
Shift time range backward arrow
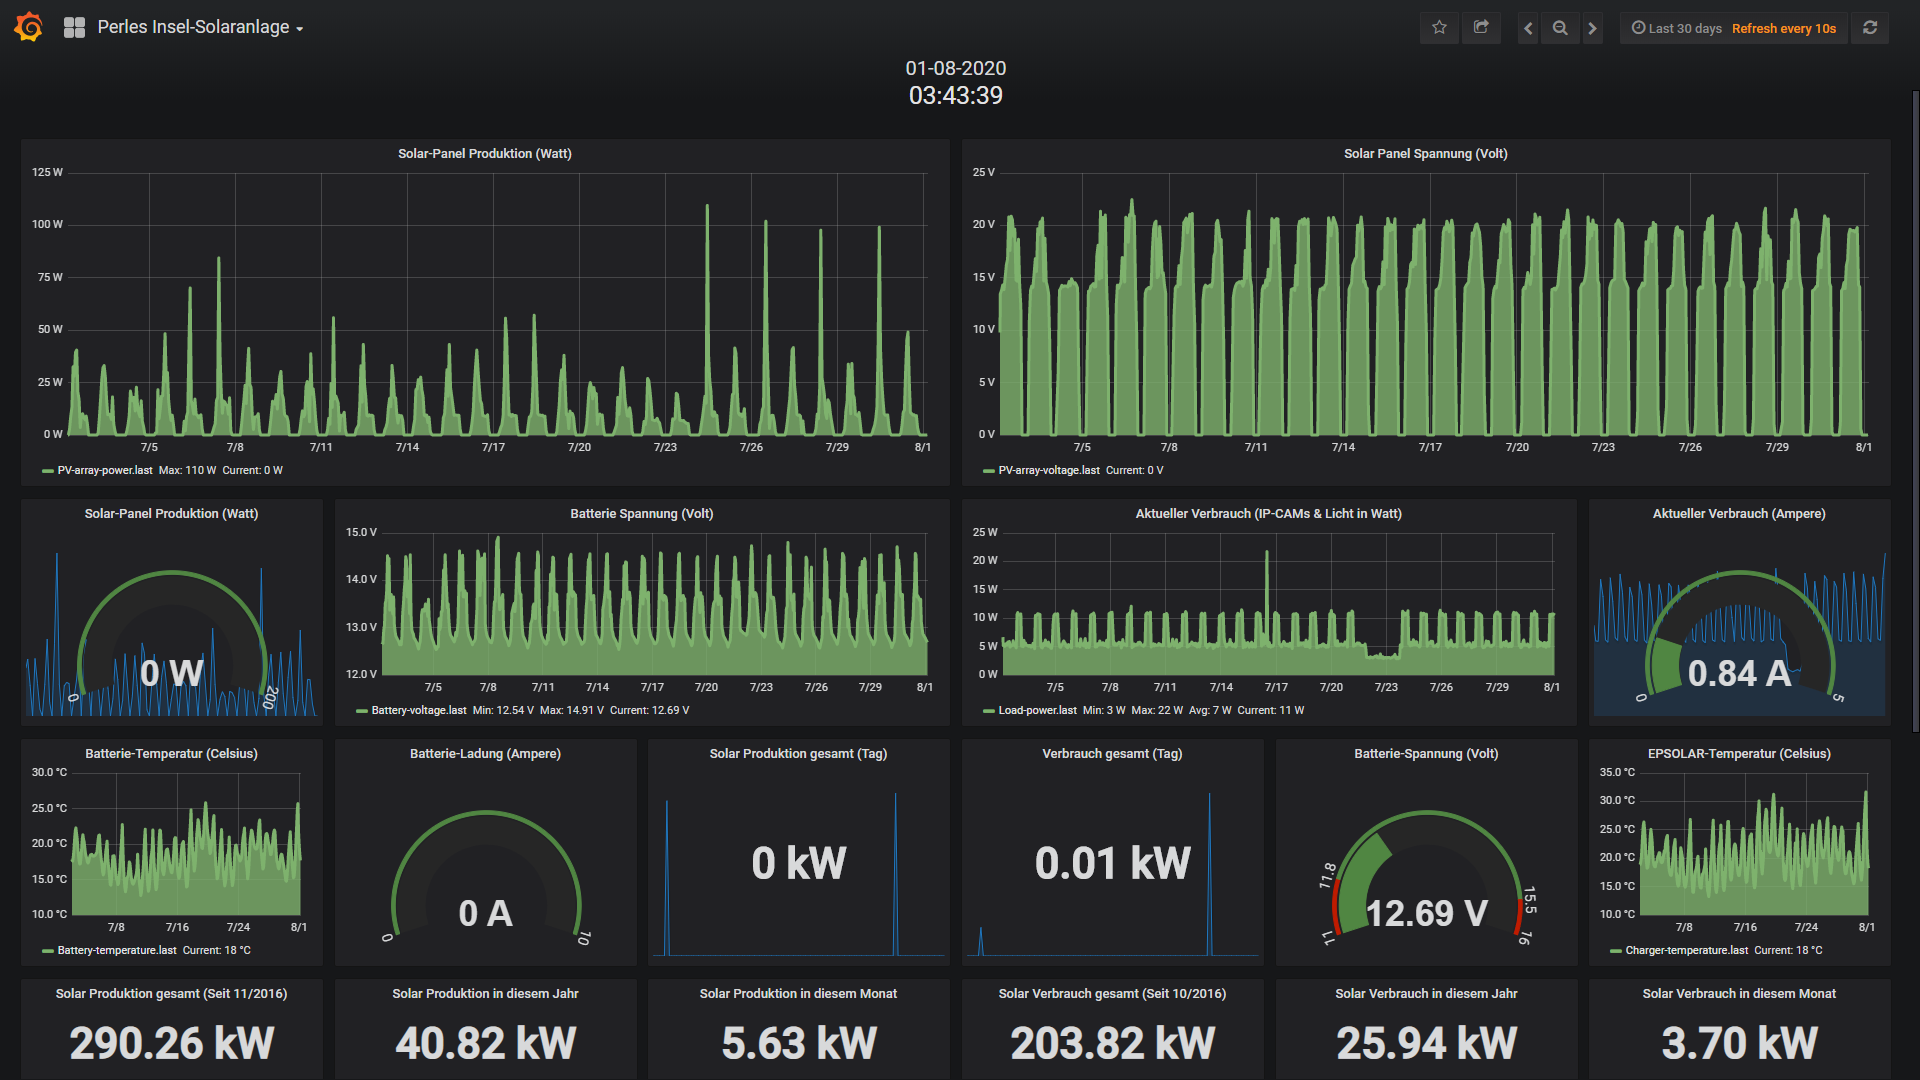(x=1528, y=28)
